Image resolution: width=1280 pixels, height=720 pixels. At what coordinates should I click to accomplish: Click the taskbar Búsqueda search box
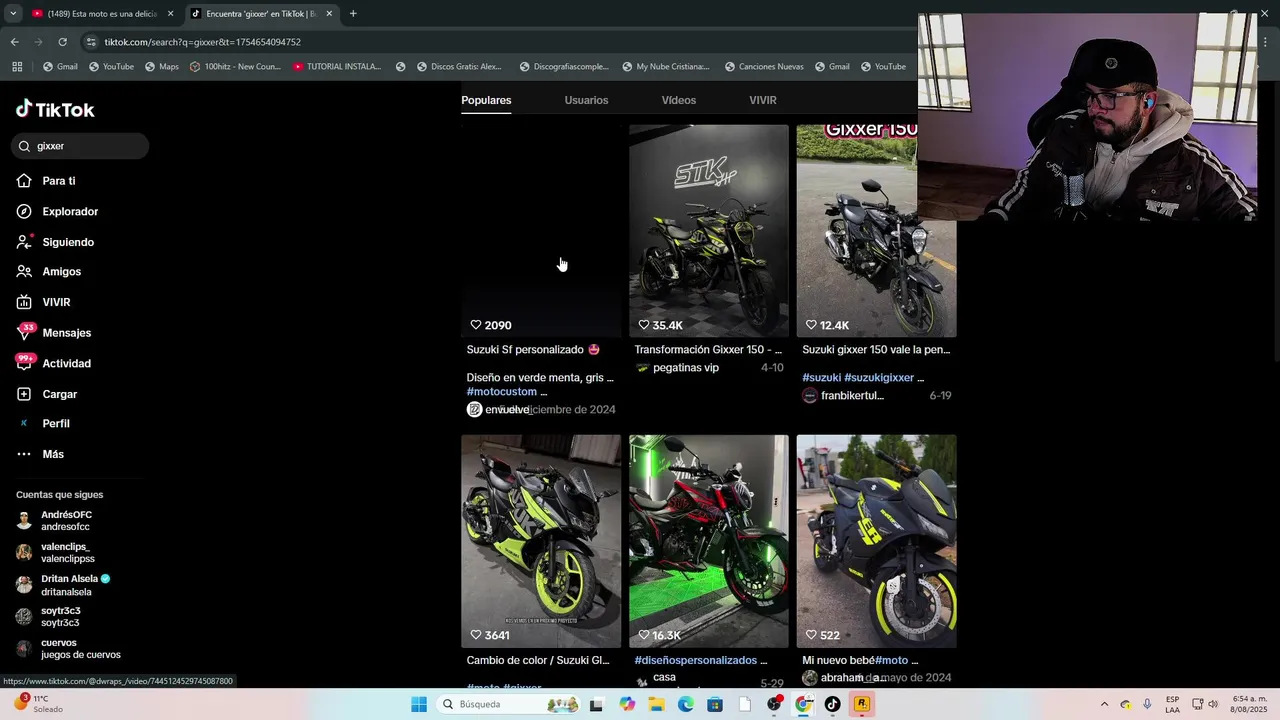(509, 704)
